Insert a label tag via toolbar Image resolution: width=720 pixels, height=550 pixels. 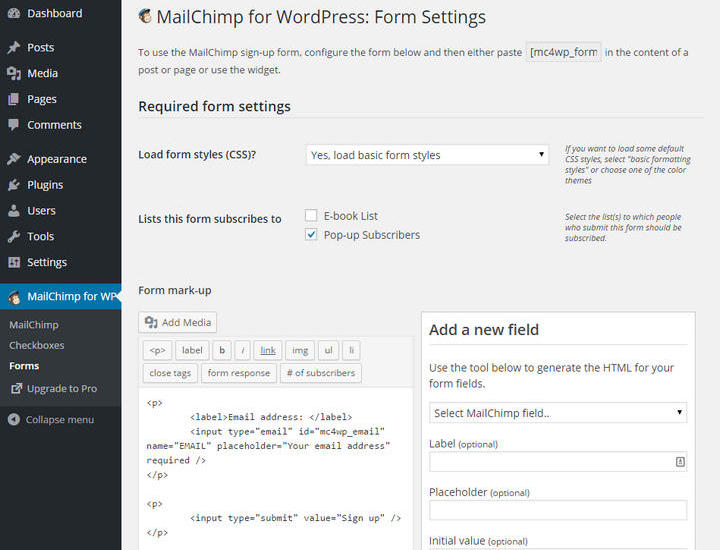click(x=192, y=350)
